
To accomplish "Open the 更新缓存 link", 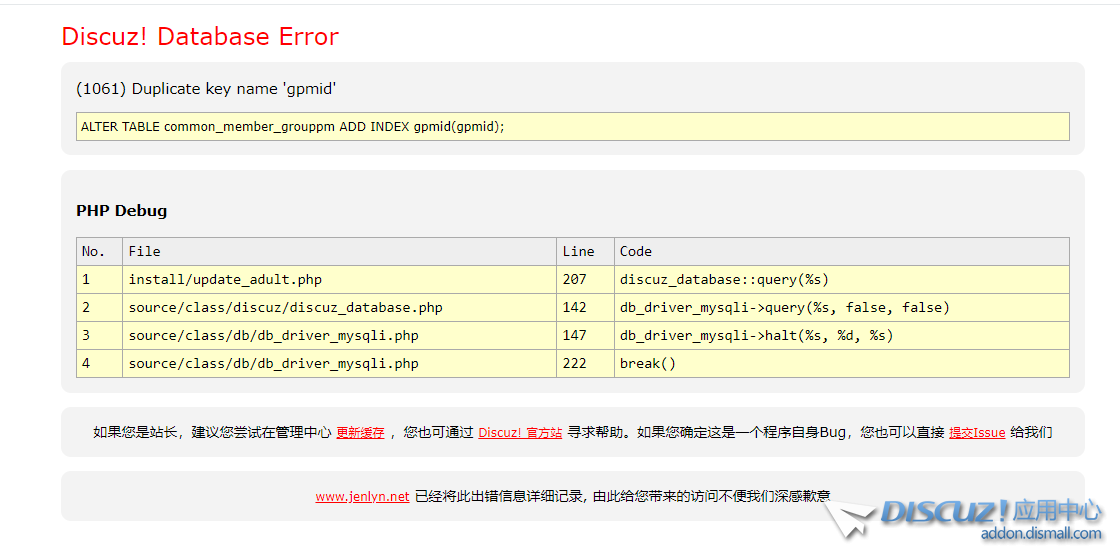I will click(360, 433).
